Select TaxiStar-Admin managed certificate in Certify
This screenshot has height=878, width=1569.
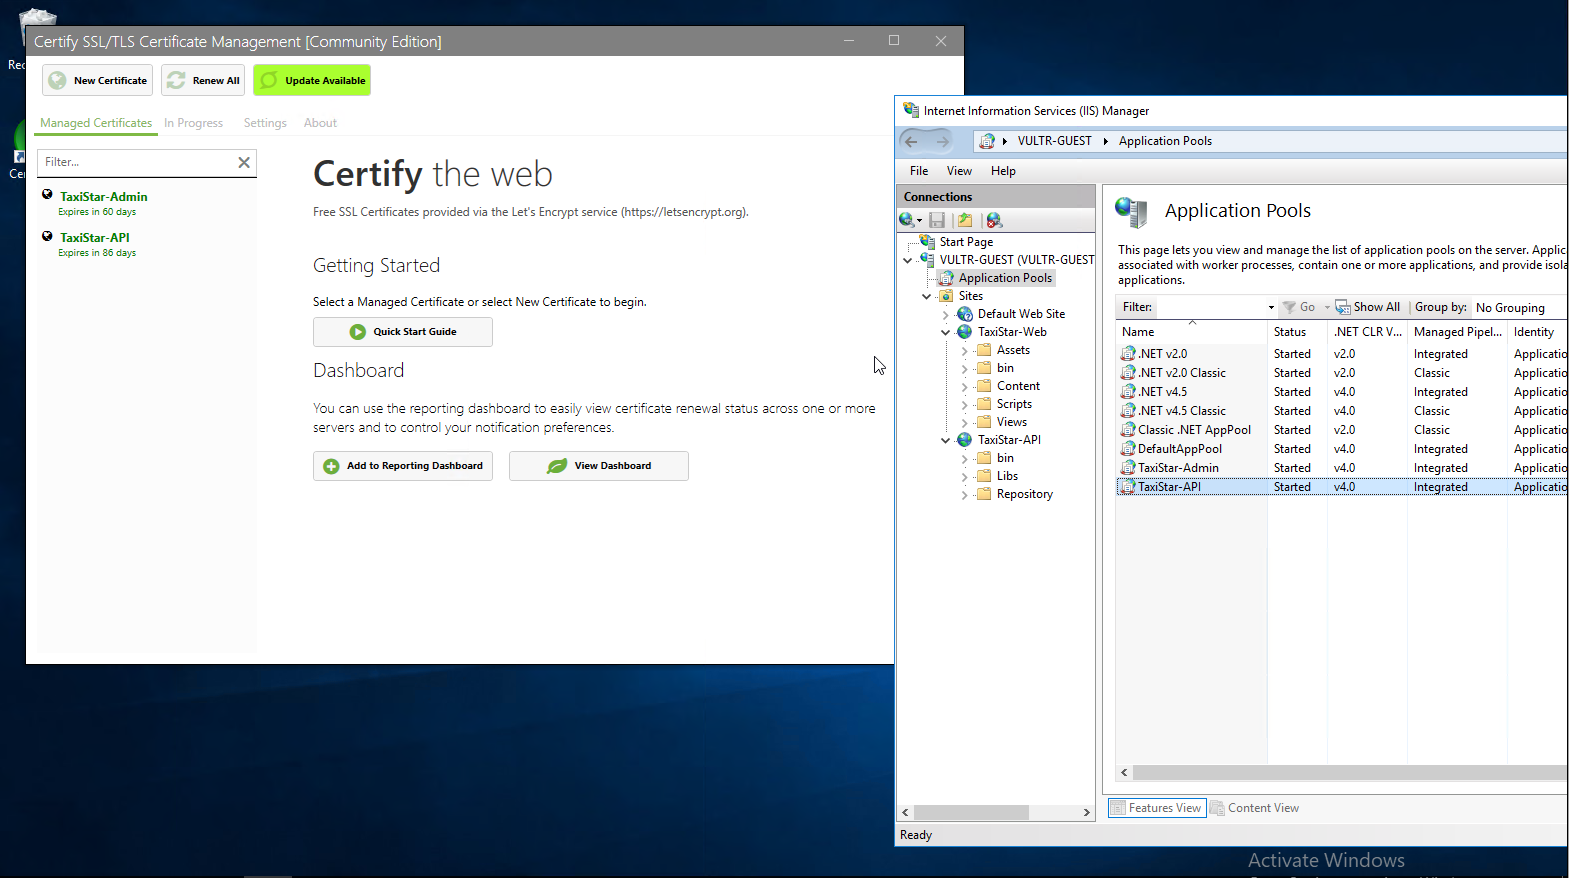[x=103, y=197]
